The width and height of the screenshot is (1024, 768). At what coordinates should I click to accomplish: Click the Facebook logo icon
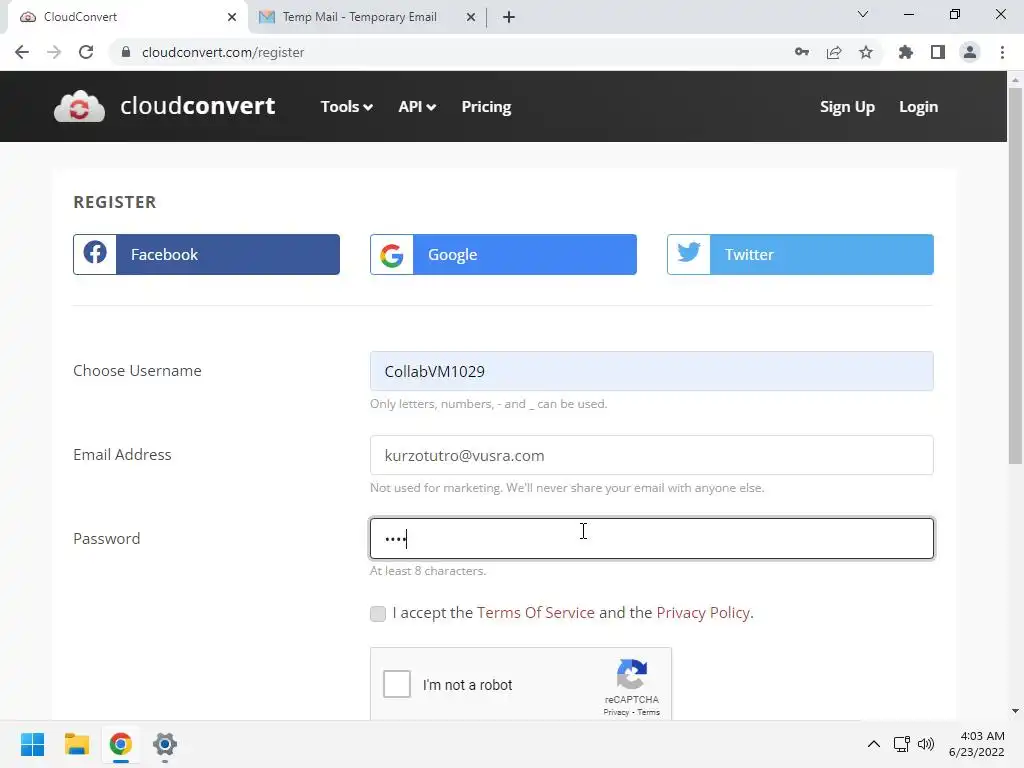coord(95,253)
